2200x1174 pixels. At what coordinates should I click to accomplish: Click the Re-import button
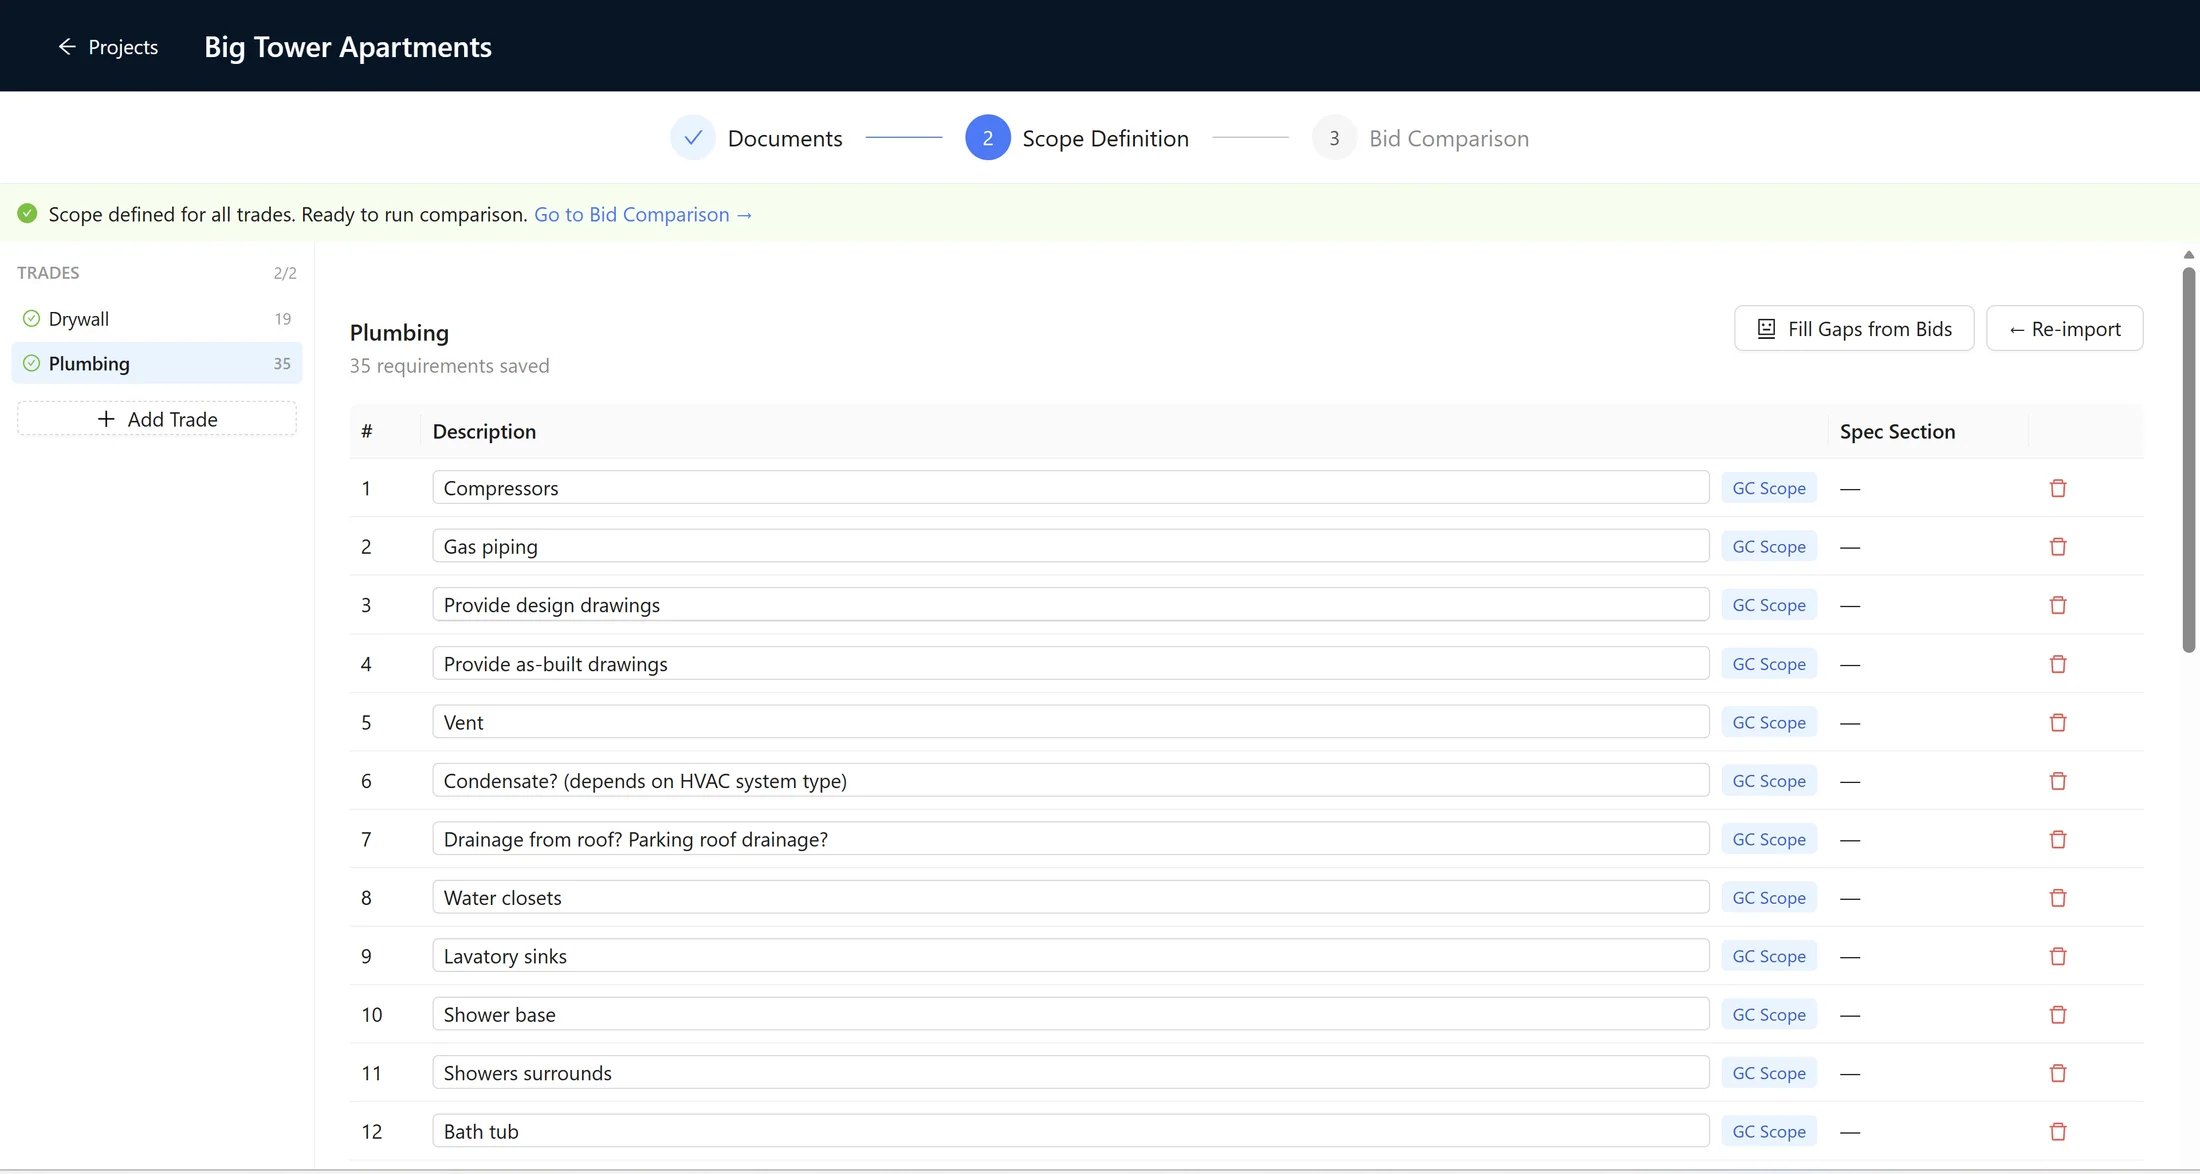2064,328
